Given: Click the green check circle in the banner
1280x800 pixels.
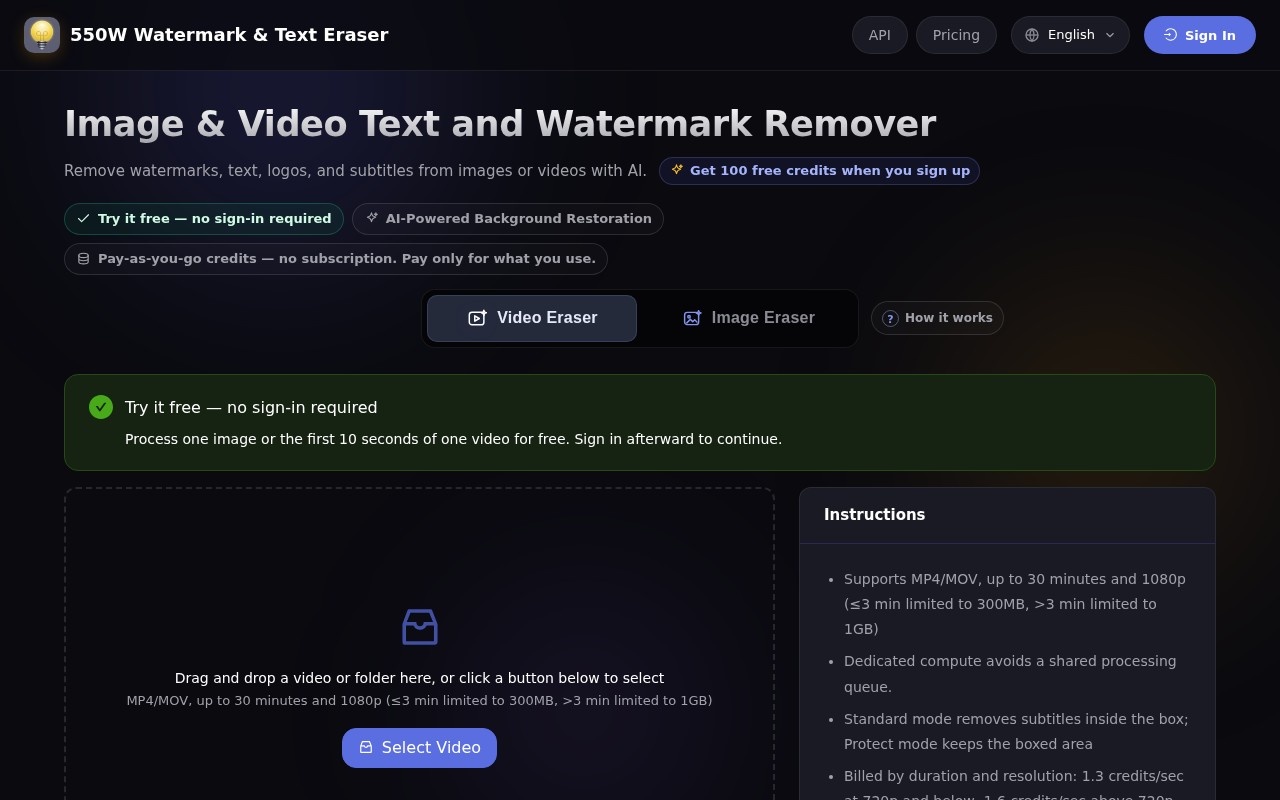Looking at the screenshot, I should tap(101, 407).
